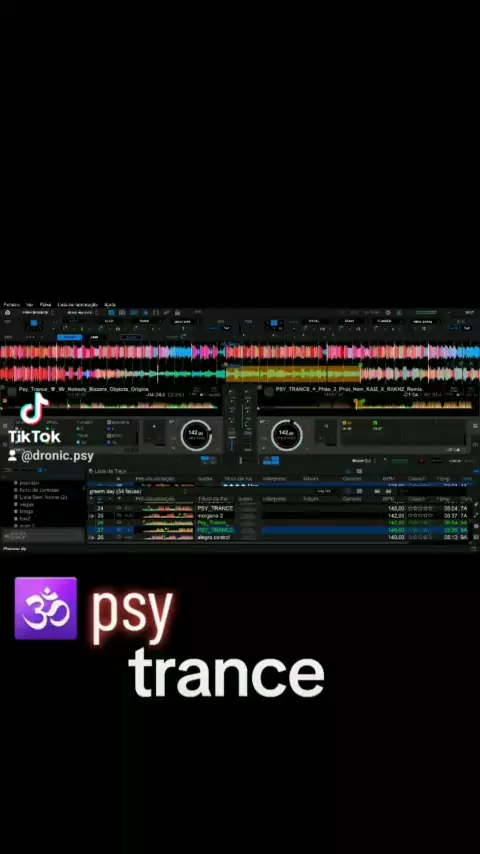Screen dimensions: 480x854
Task: Toggle the blue sync button under deck 1
Action: (x=208, y=460)
